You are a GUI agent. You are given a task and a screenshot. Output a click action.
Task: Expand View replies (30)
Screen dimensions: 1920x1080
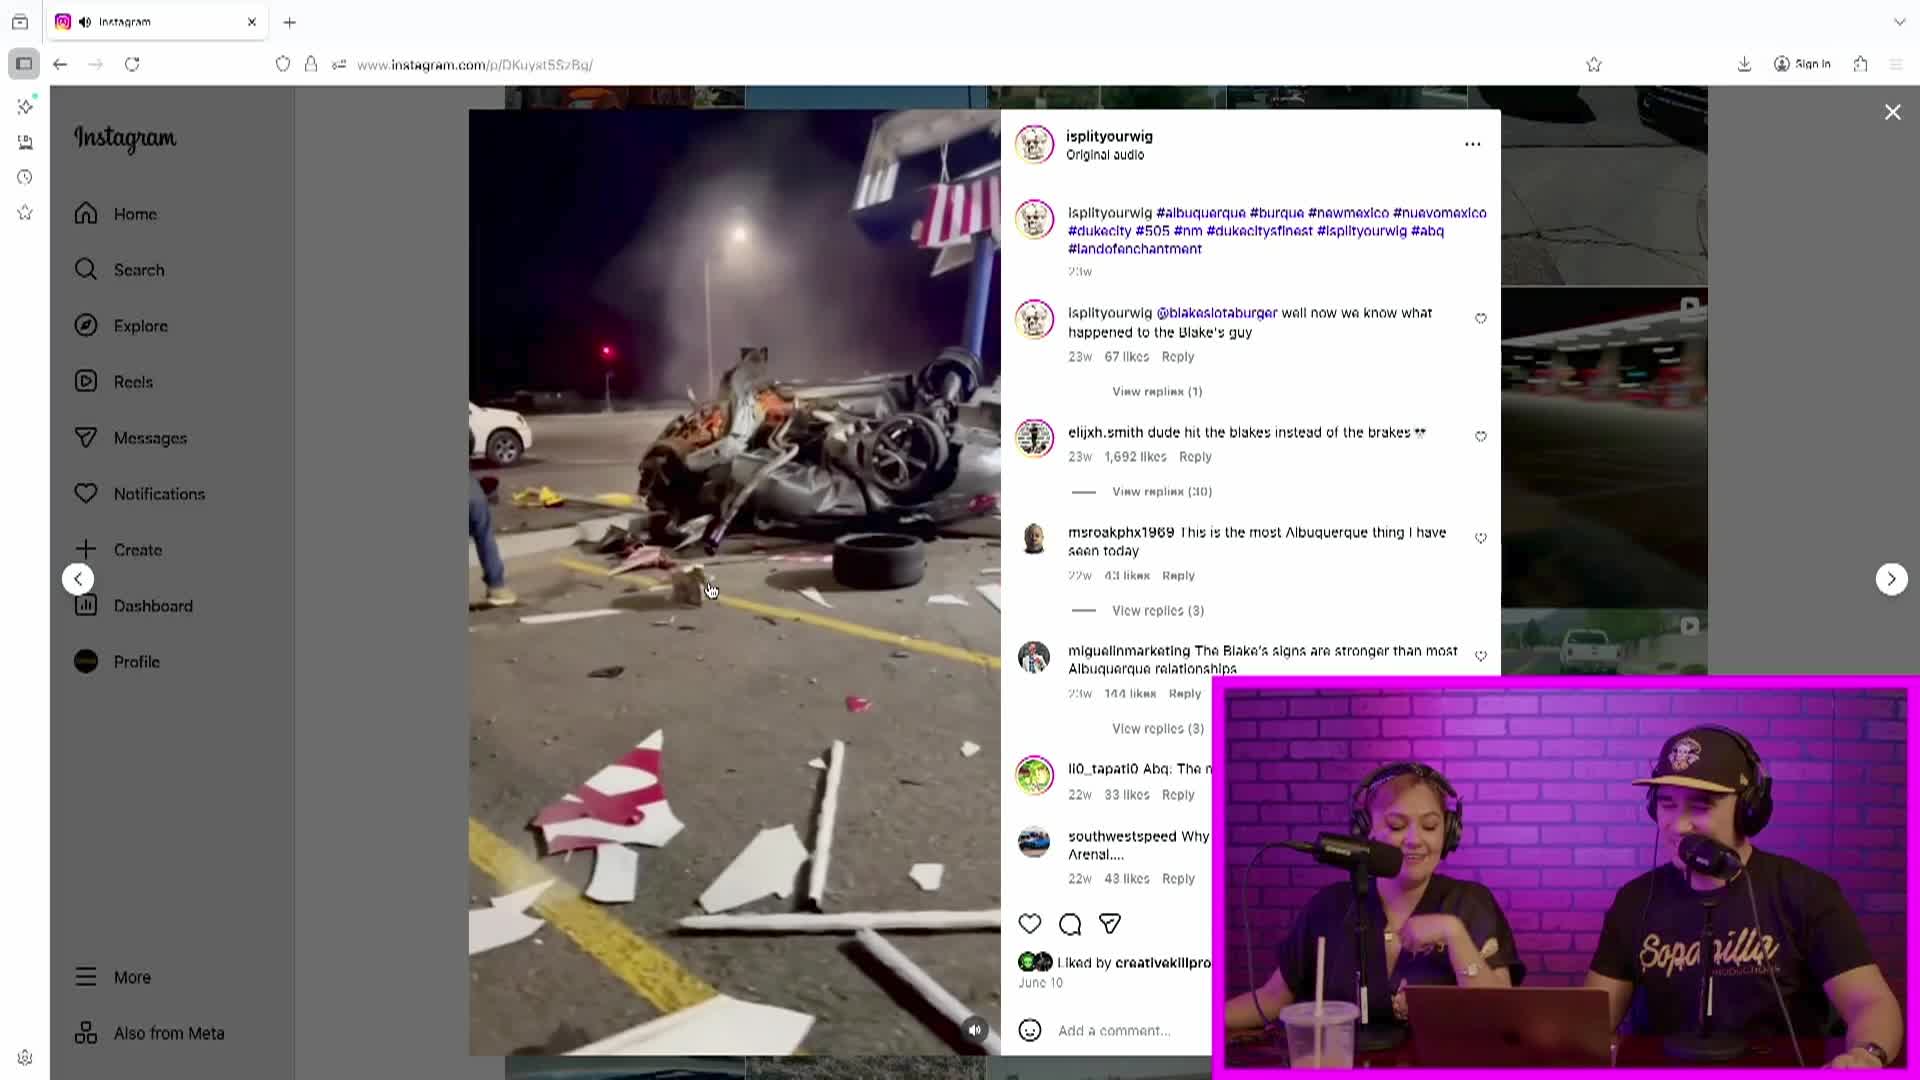click(1161, 492)
